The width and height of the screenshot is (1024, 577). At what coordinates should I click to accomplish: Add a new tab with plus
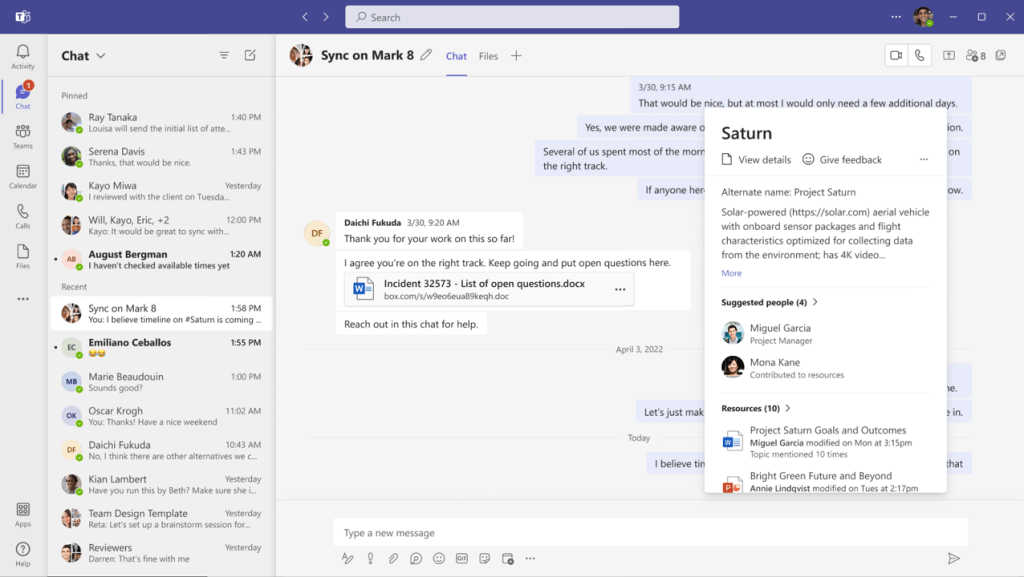516,56
